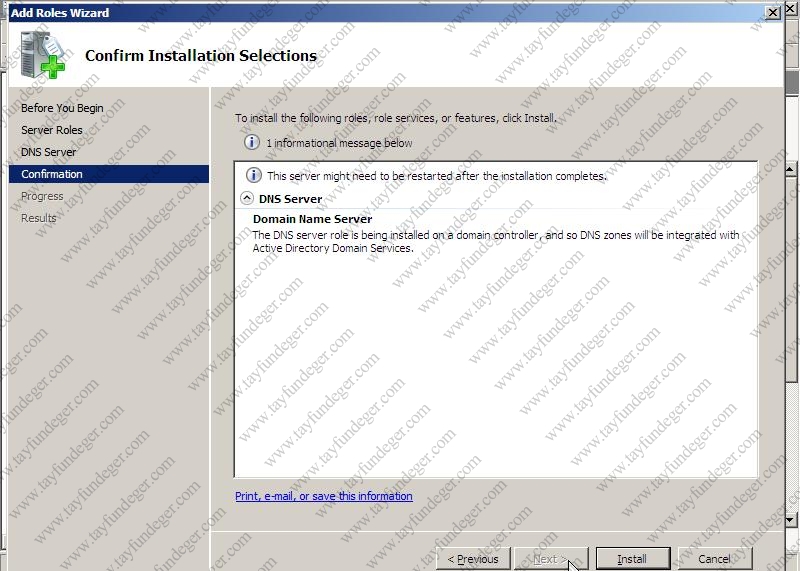Viewport: 800px width, 571px height.
Task: Select DNS Server step in sidebar
Action: 48,152
